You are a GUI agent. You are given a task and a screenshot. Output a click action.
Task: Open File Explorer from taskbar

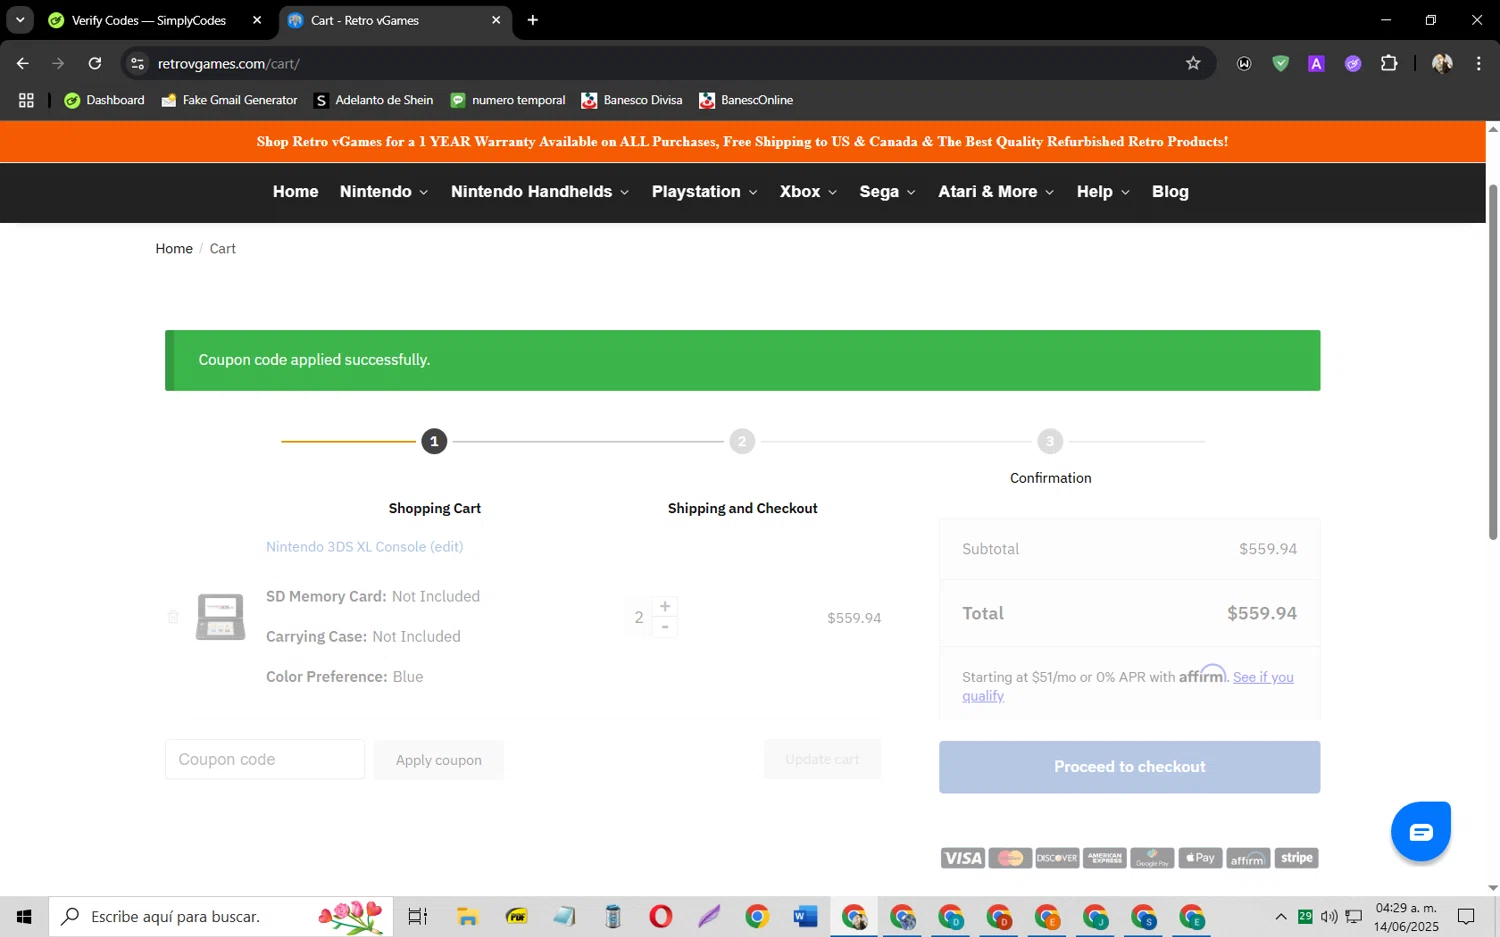pyautogui.click(x=467, y=916)
